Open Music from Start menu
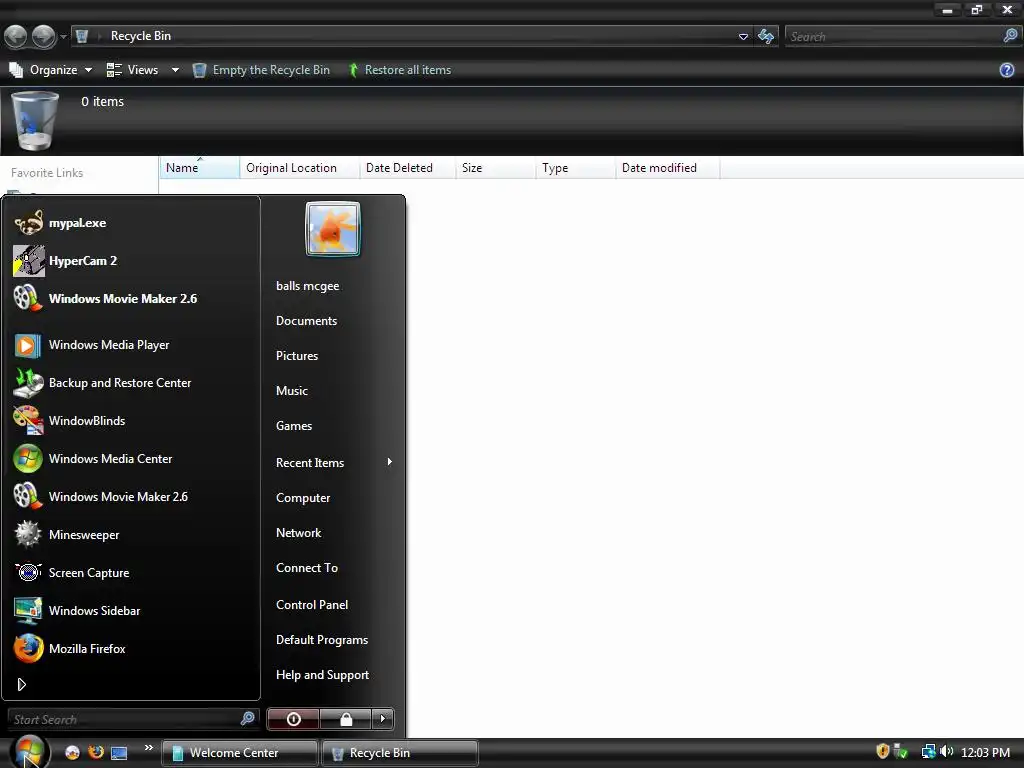This screenshot has width=1024, height=768. pos(292,391)
